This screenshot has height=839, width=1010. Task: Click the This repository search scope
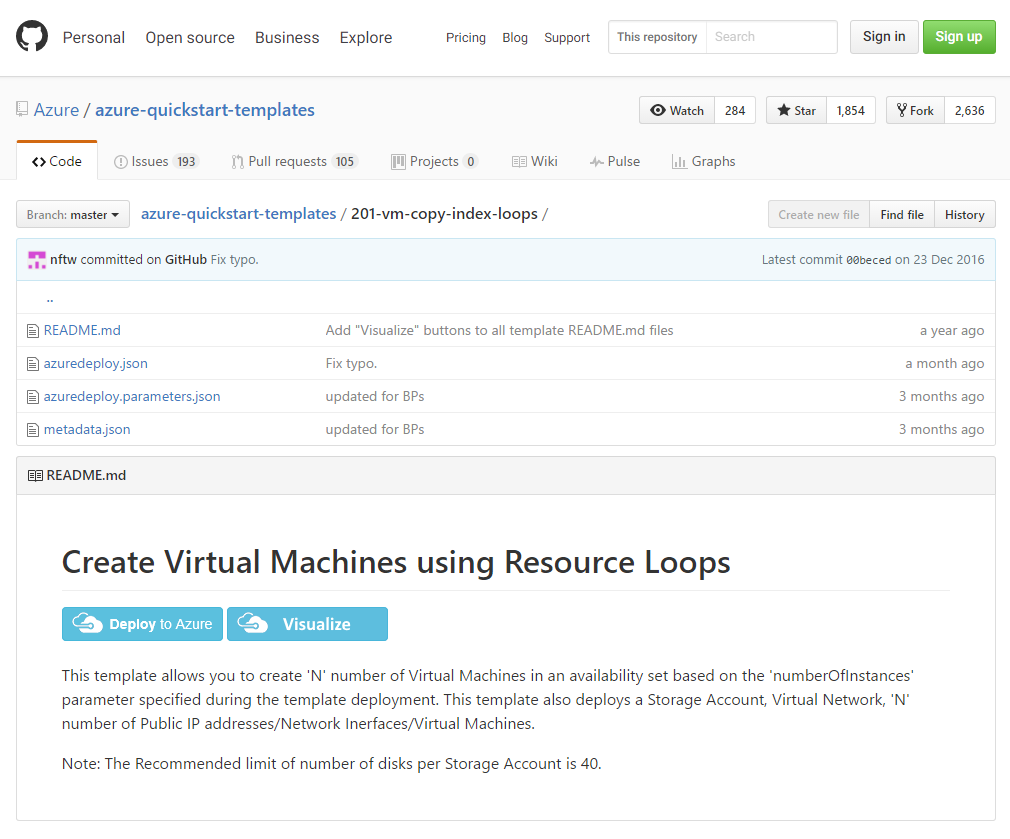click(657, 37)
